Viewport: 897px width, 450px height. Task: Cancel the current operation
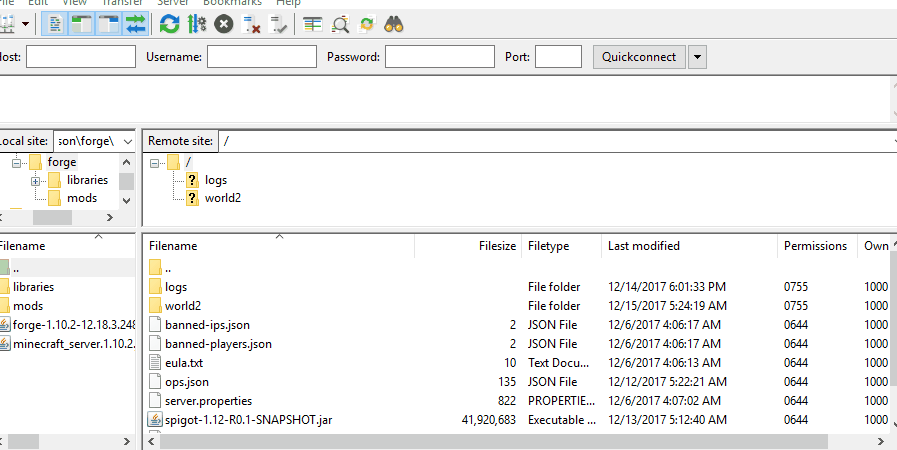[224, 24]
